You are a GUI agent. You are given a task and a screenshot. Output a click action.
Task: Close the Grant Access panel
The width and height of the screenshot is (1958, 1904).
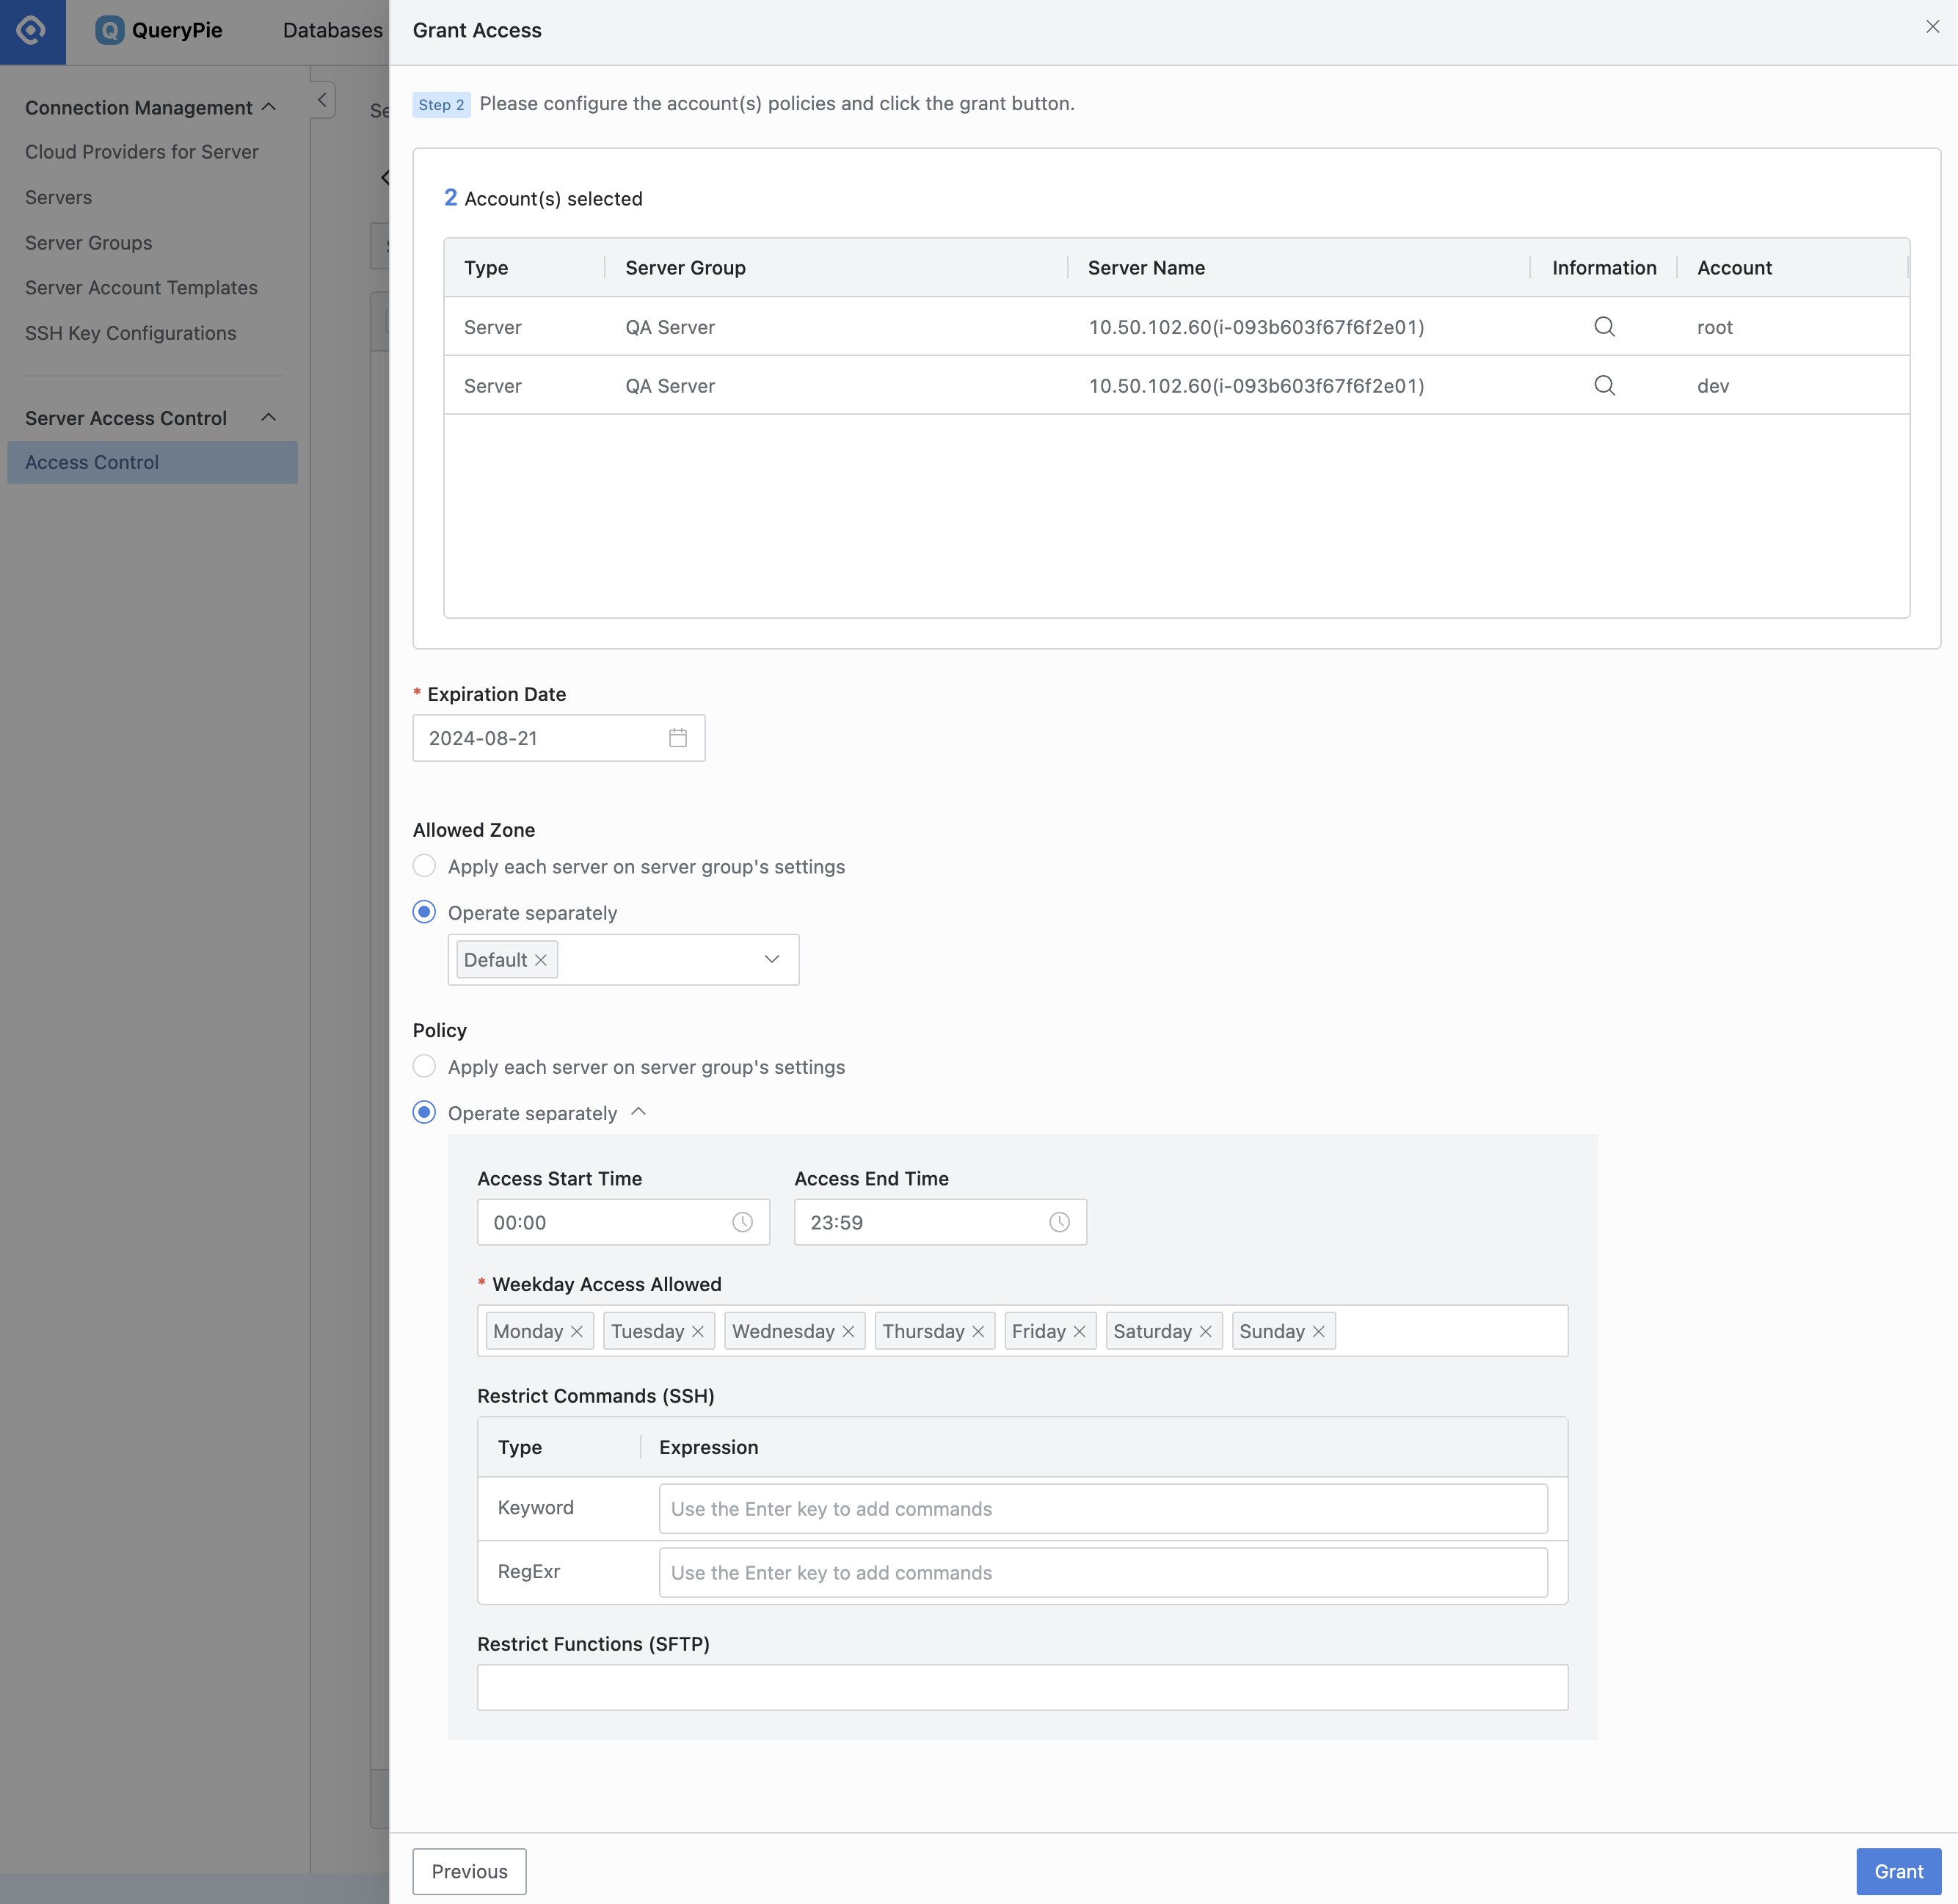[1932, 27]
